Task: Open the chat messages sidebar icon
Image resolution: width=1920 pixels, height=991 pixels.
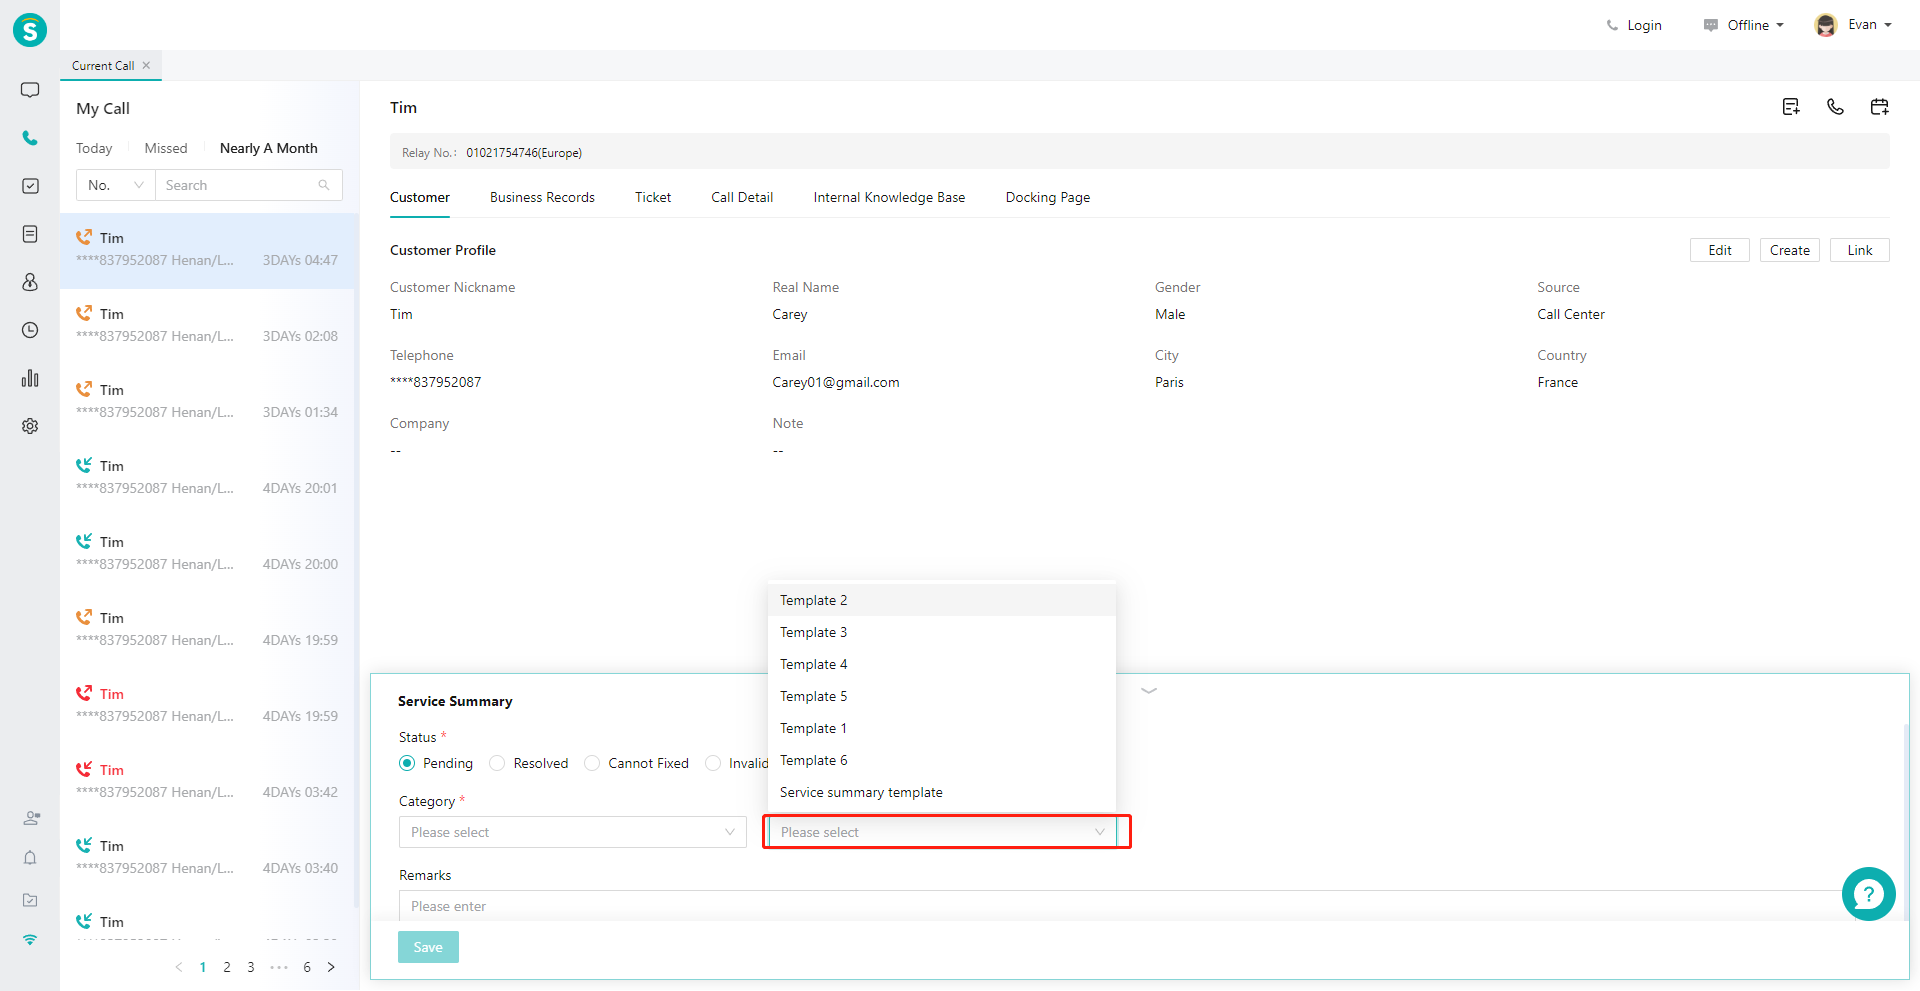Action: pyautogui.click(x=30, y=90)
